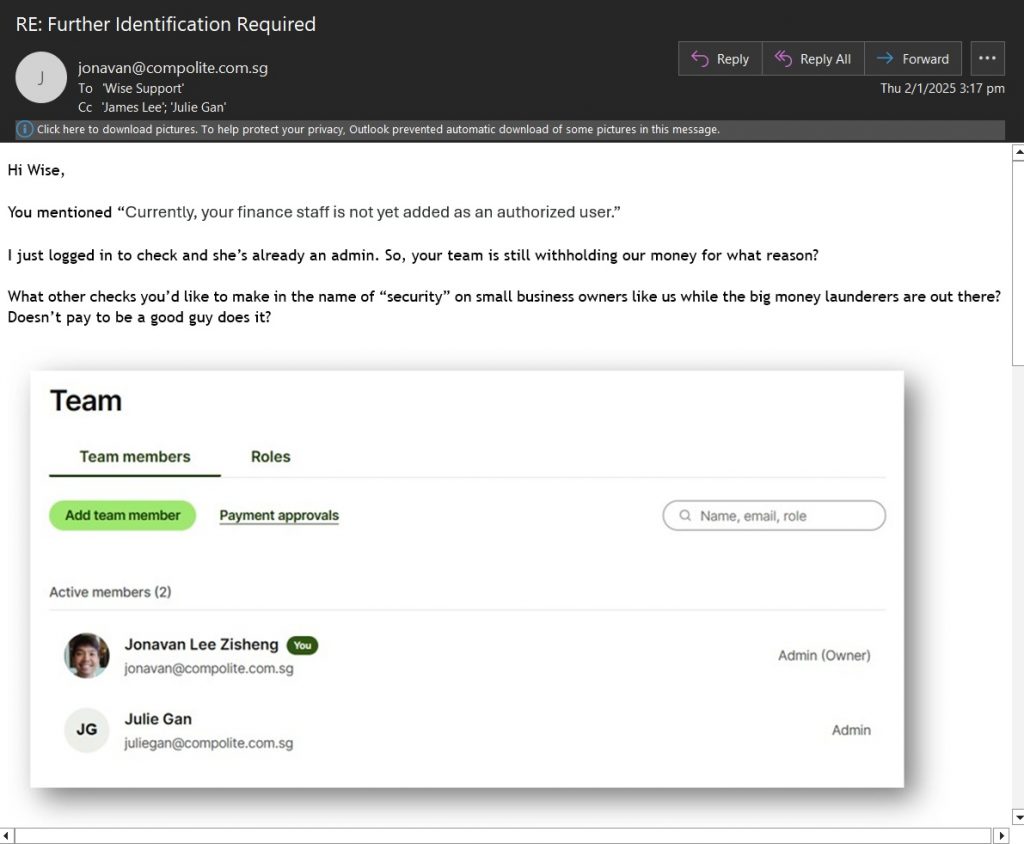
Task: Select sender address jonavan@compolite.com.sg in header
Action: pyautogui.click(x=172, y=68)
